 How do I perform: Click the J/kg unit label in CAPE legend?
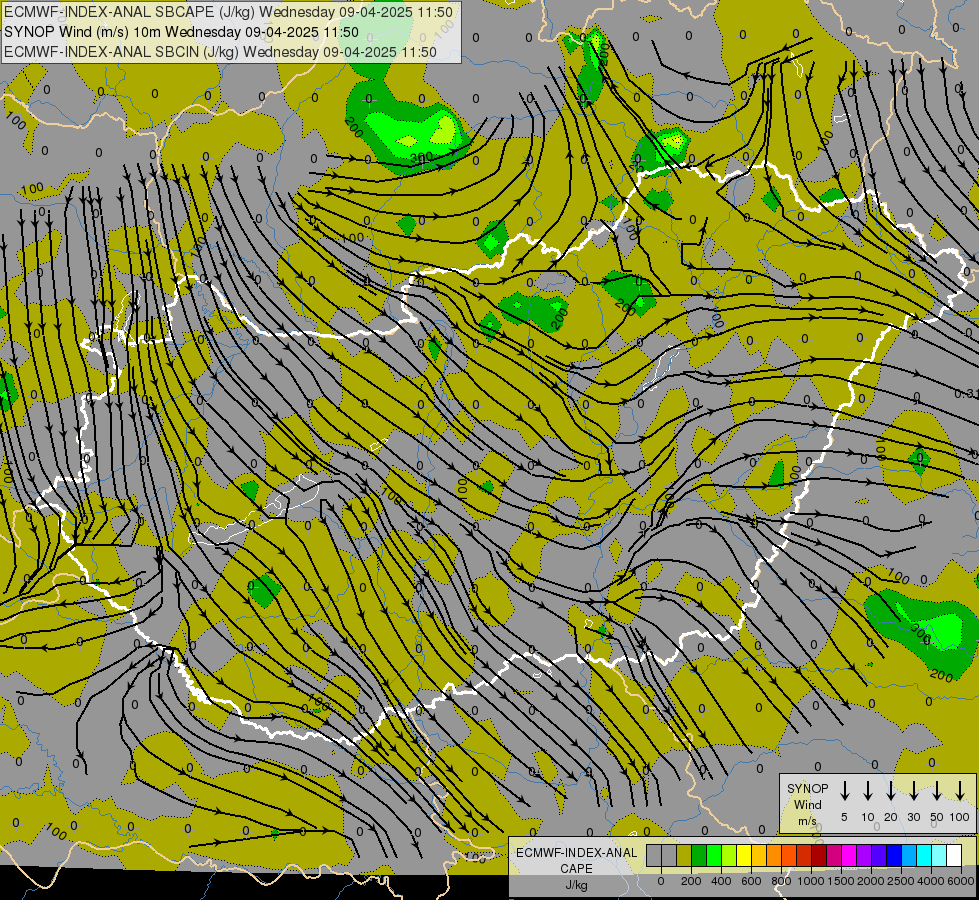pos(576,885)
